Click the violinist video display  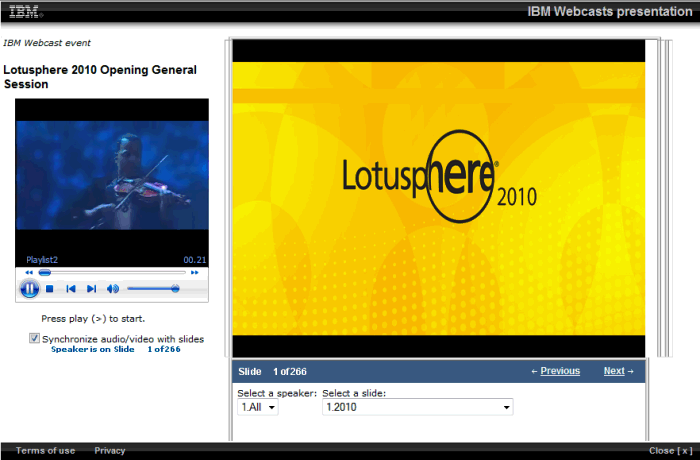click(x=112, y=175)
